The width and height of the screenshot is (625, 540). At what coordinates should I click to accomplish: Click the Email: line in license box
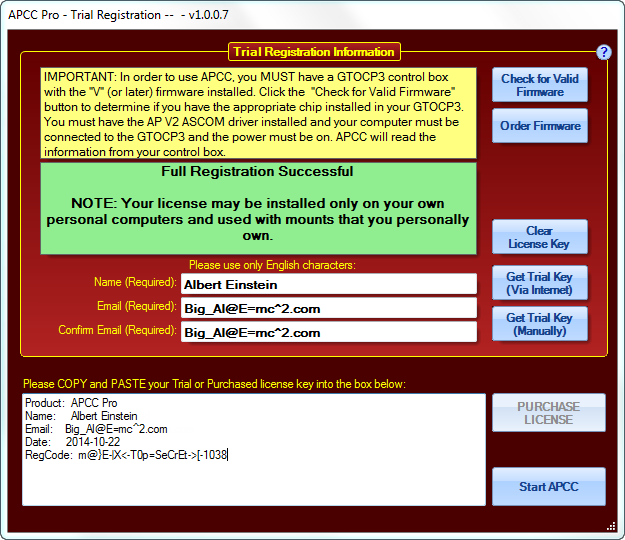[96, 429]
